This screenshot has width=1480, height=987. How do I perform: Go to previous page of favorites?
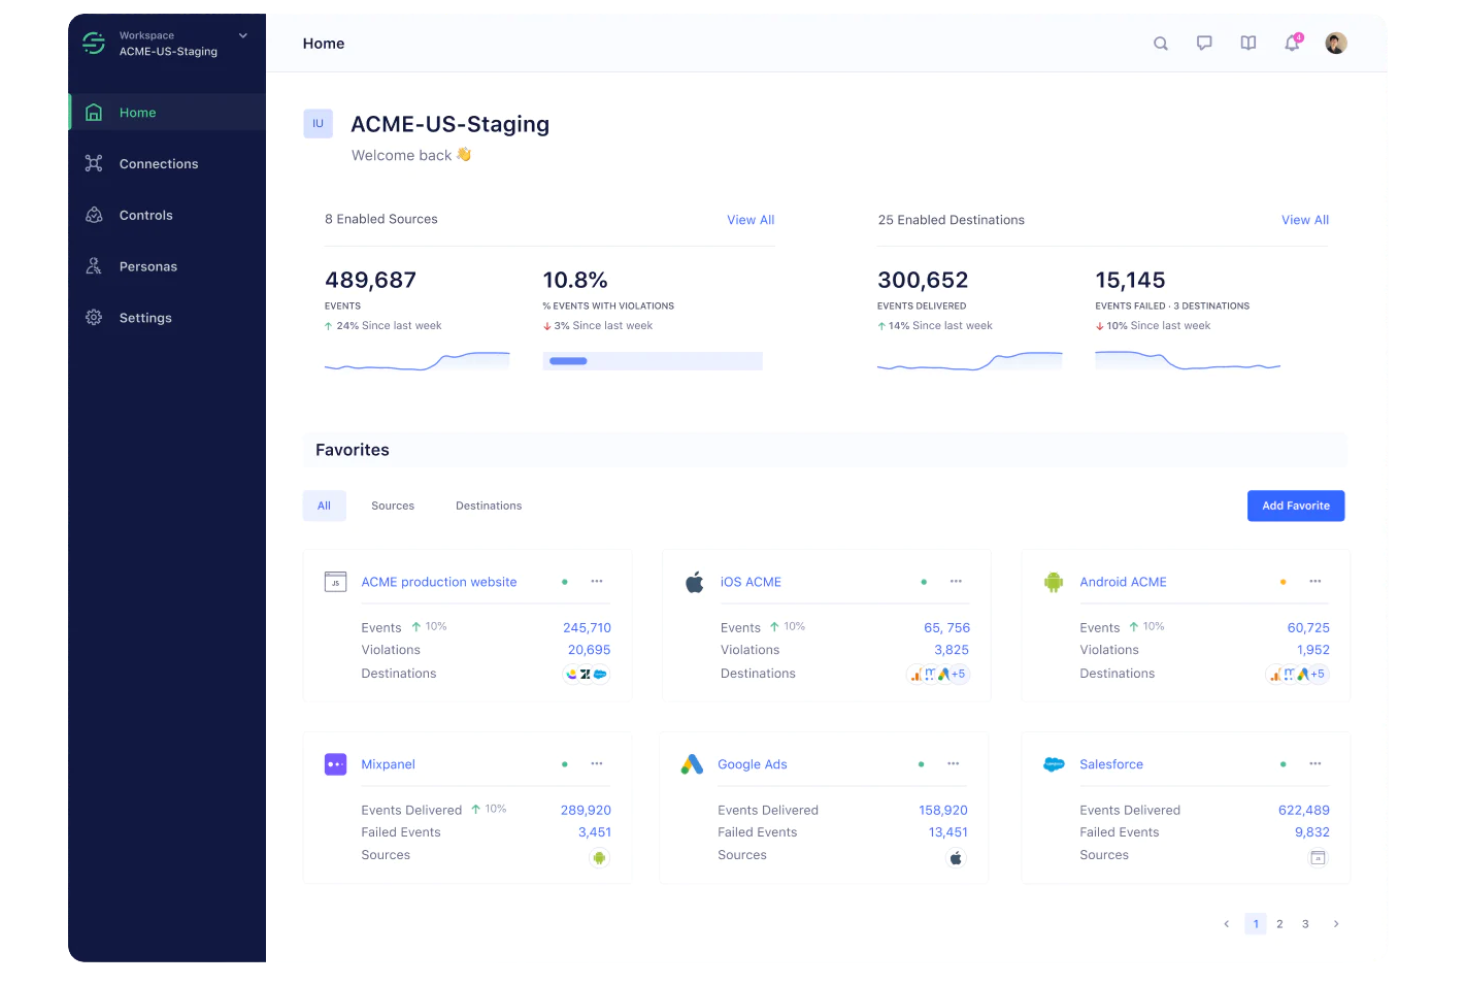1226,924
